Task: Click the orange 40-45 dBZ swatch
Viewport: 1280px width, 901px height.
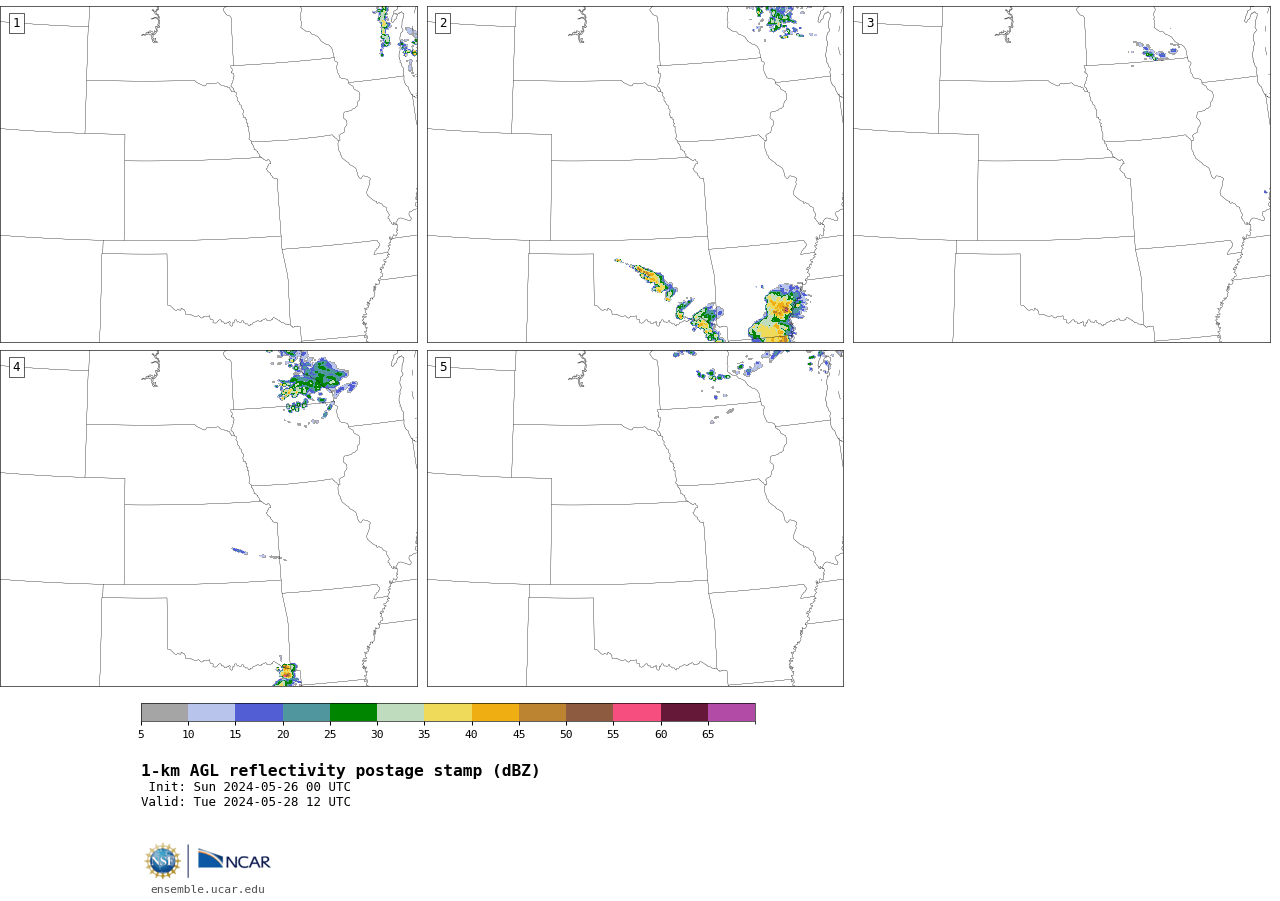Action: pyautogui.click(x=495, y=713)
